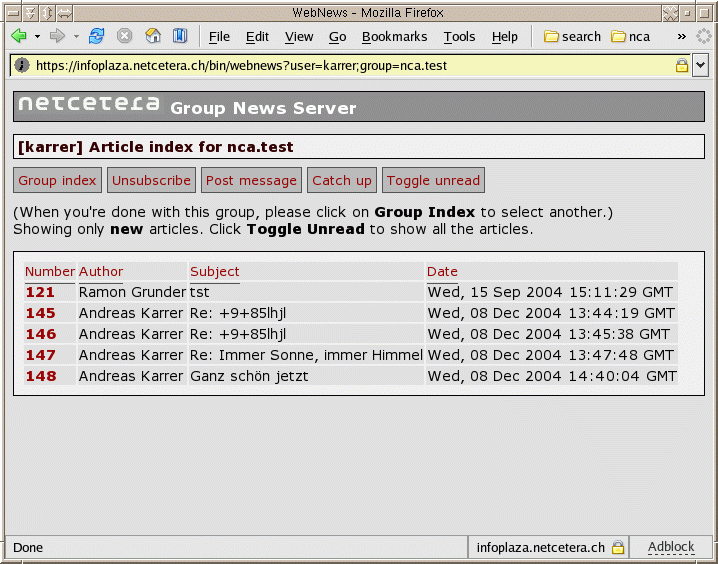Click the author Ramon Grunder
Viewport: 718px width, 564px height.
pyautogui.click(x=132, y=292)
